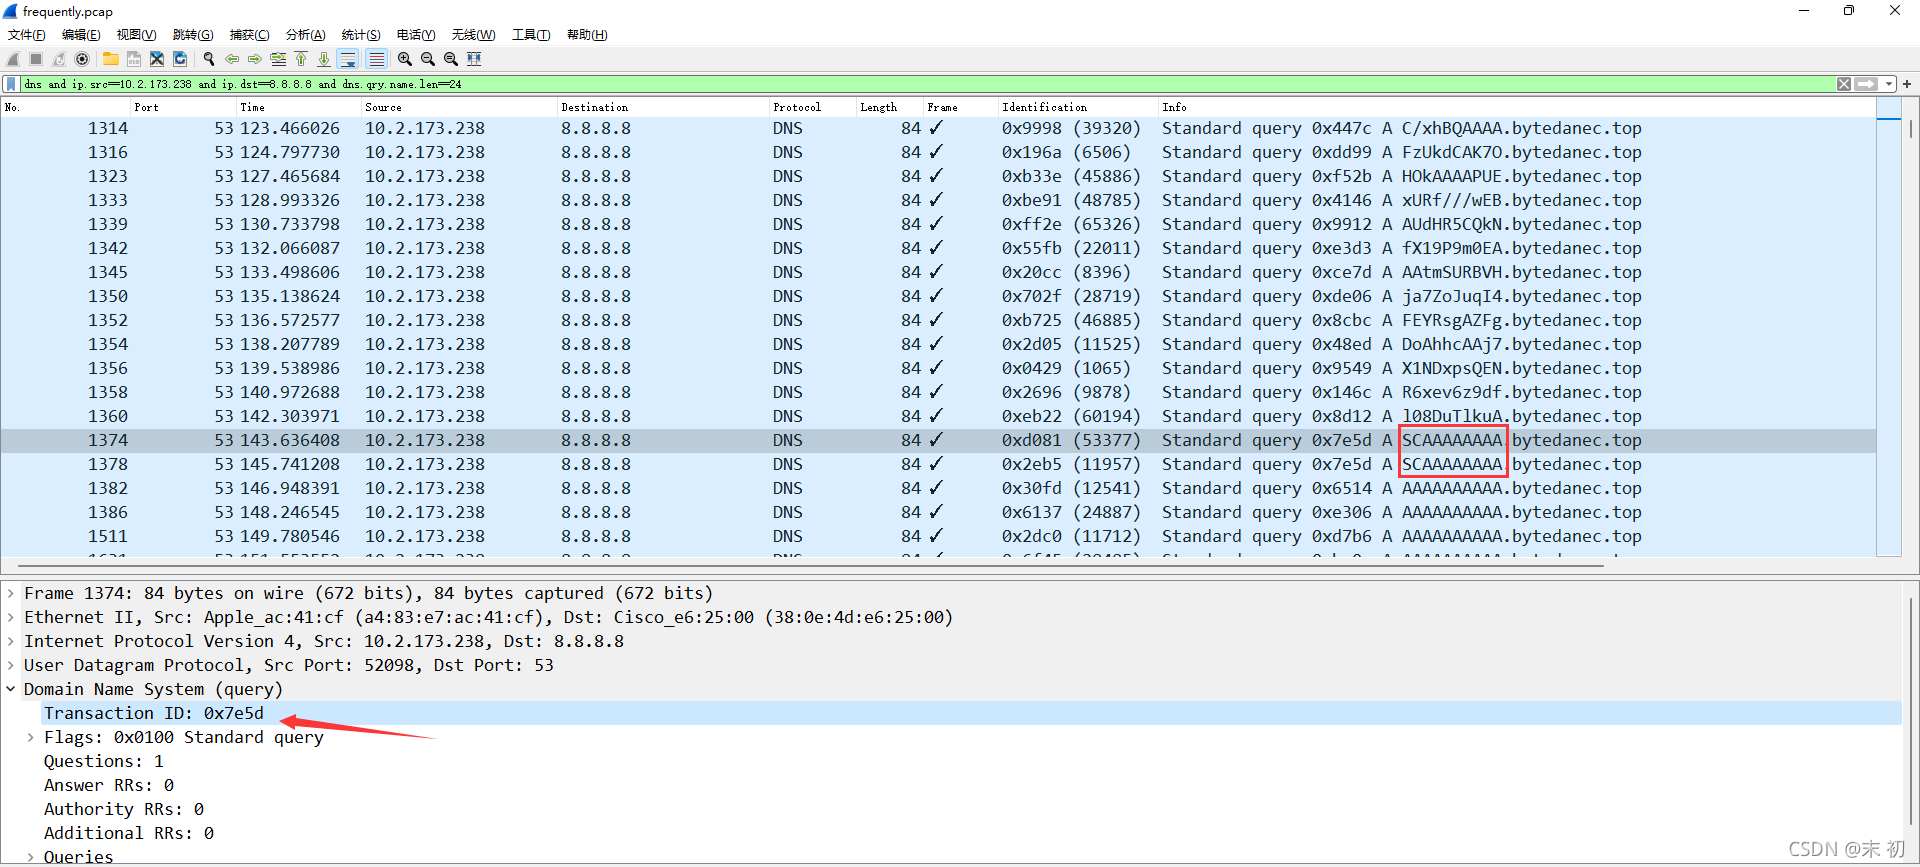Sort by the Protocol column header
1920x867 pixels.
pos(812,107)
